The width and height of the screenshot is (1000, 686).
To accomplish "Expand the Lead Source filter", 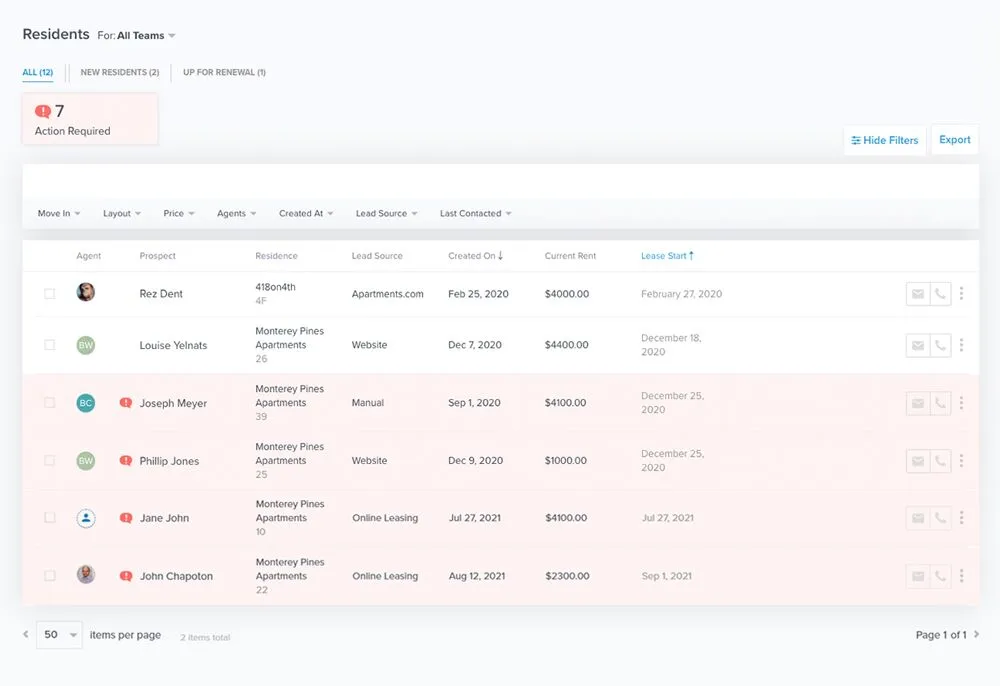I will tap(385, 213).
